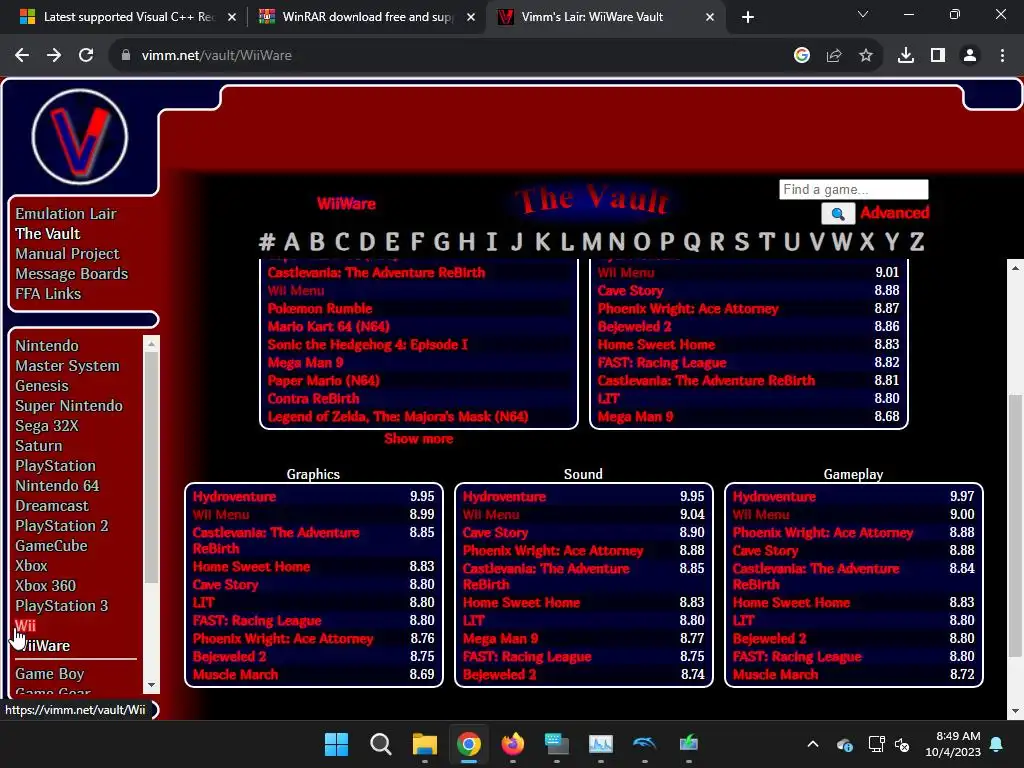The height and width of the screenshot is (768, 1024).
Task: Open Cave Story in Sound list
Action: pyautogui.click(x=496, y=532)
